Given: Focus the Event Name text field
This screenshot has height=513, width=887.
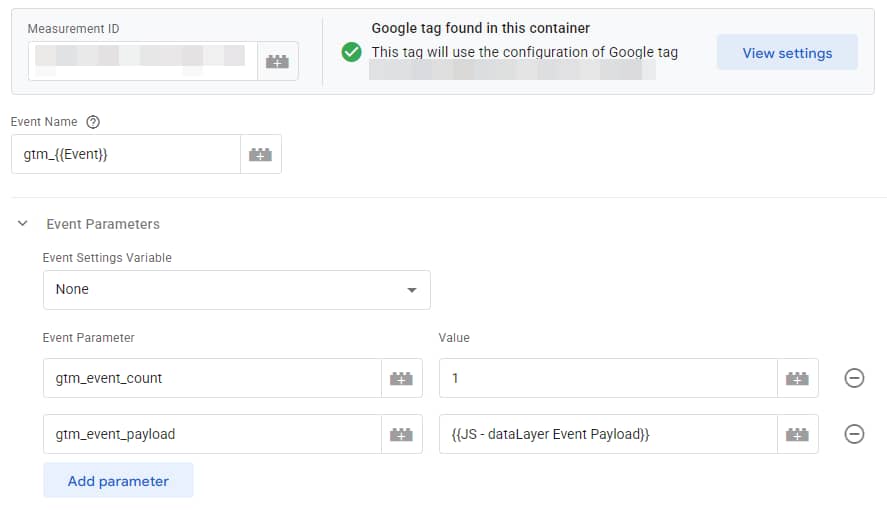Looking at the screenshot, I should coord(125,155).
